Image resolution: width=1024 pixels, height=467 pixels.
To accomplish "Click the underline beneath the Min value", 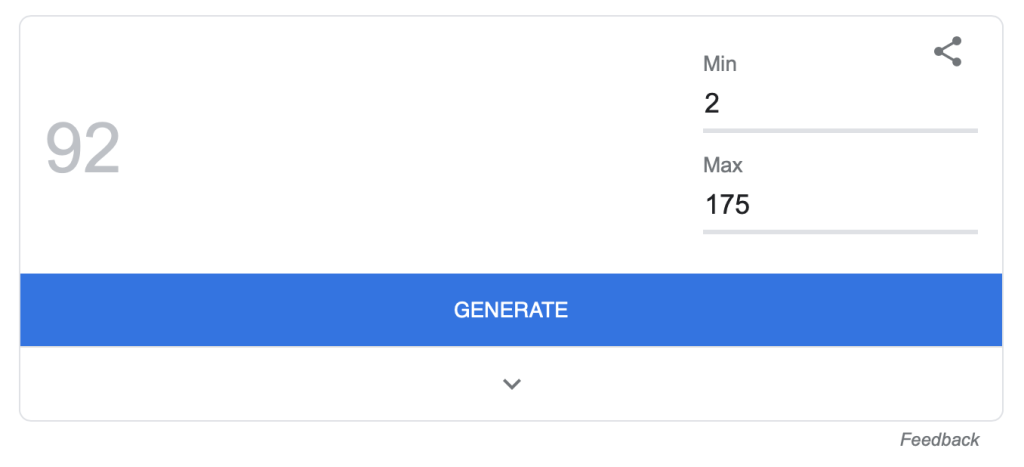I will point(840,131).
